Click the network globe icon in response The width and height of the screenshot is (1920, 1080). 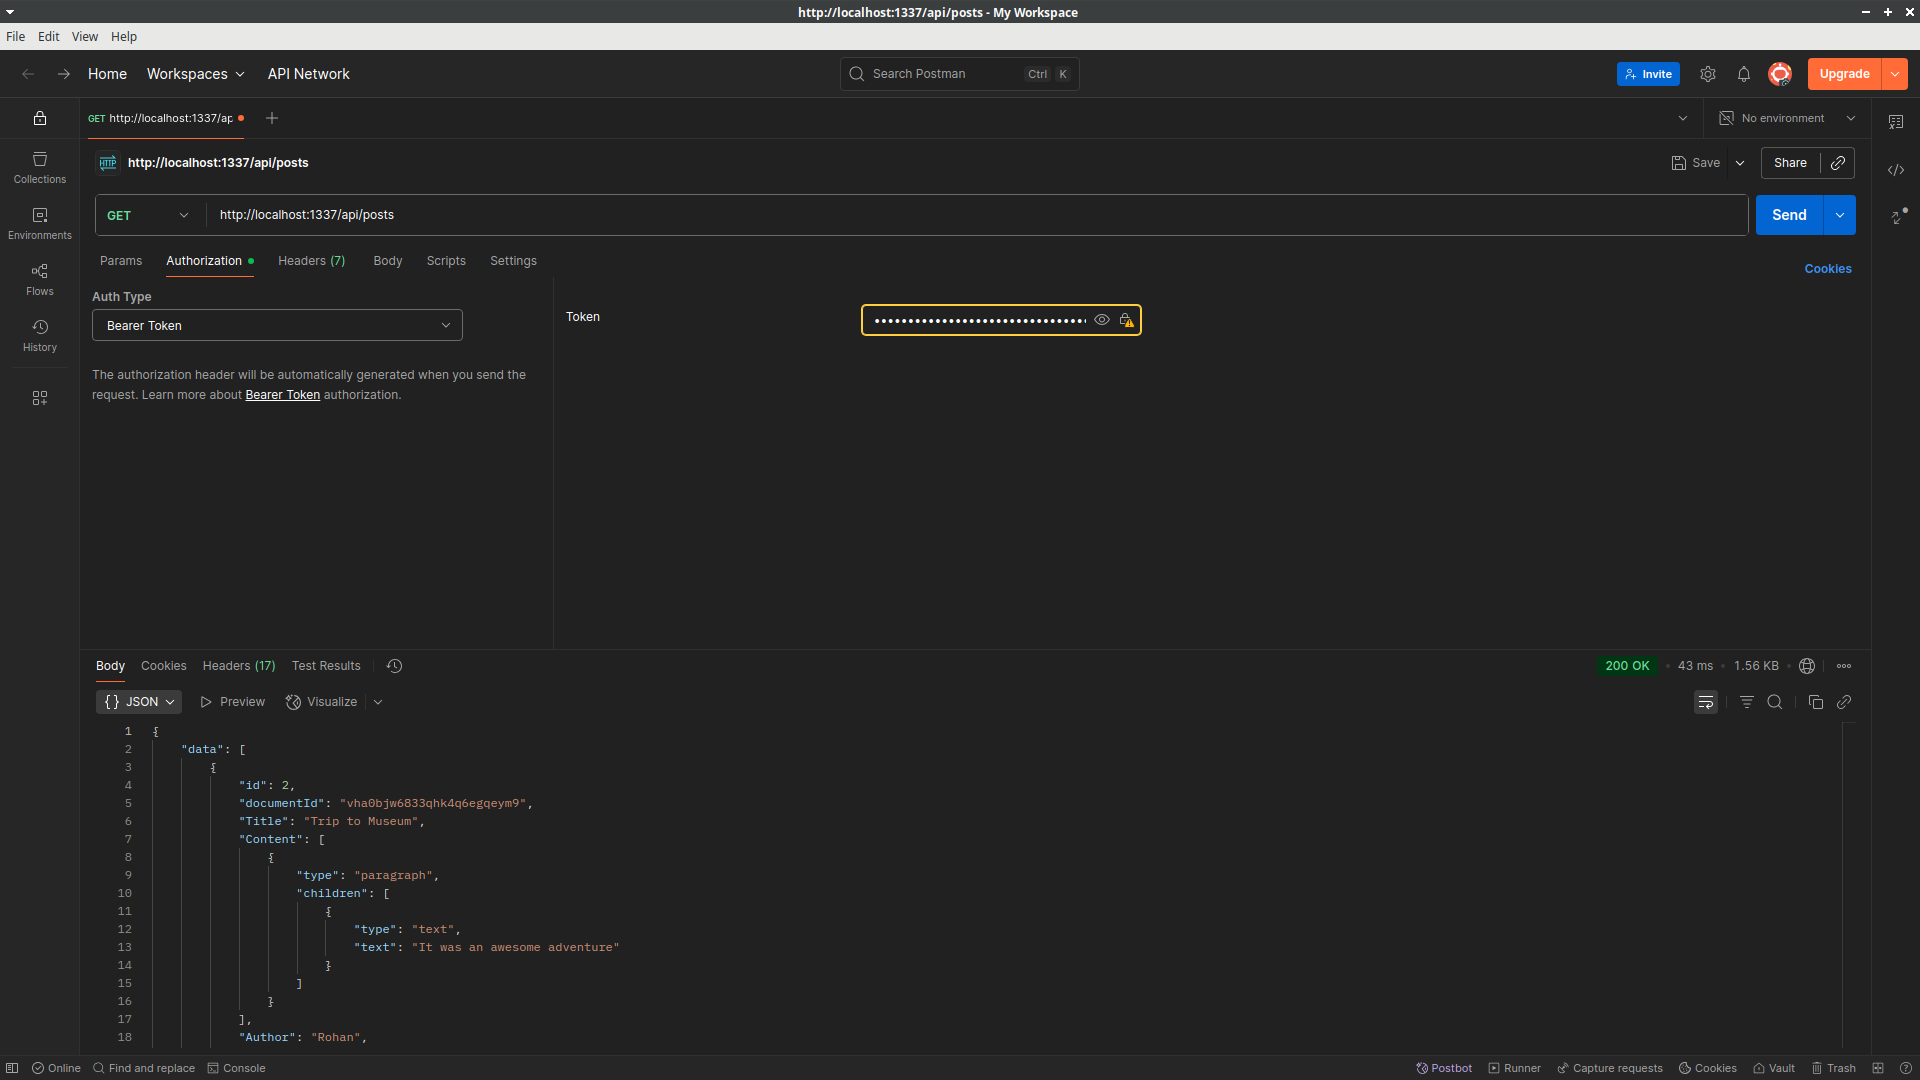[x=1807, y=666]
